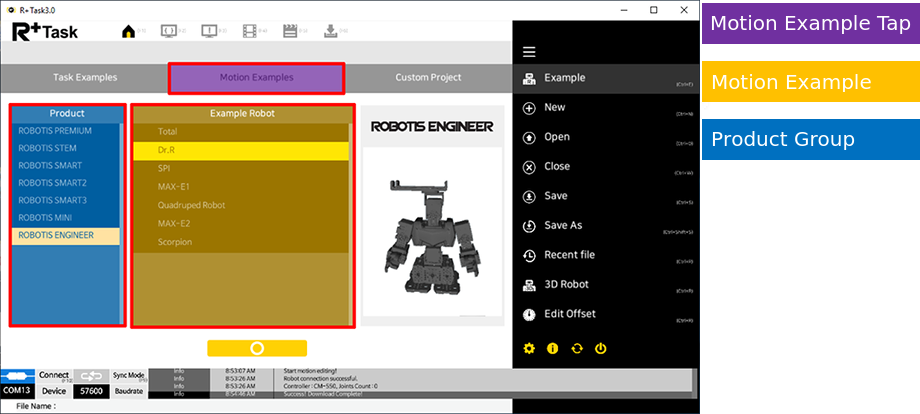Choose Close in the side menu
The image size is (920, 414).
coord(606,167)
